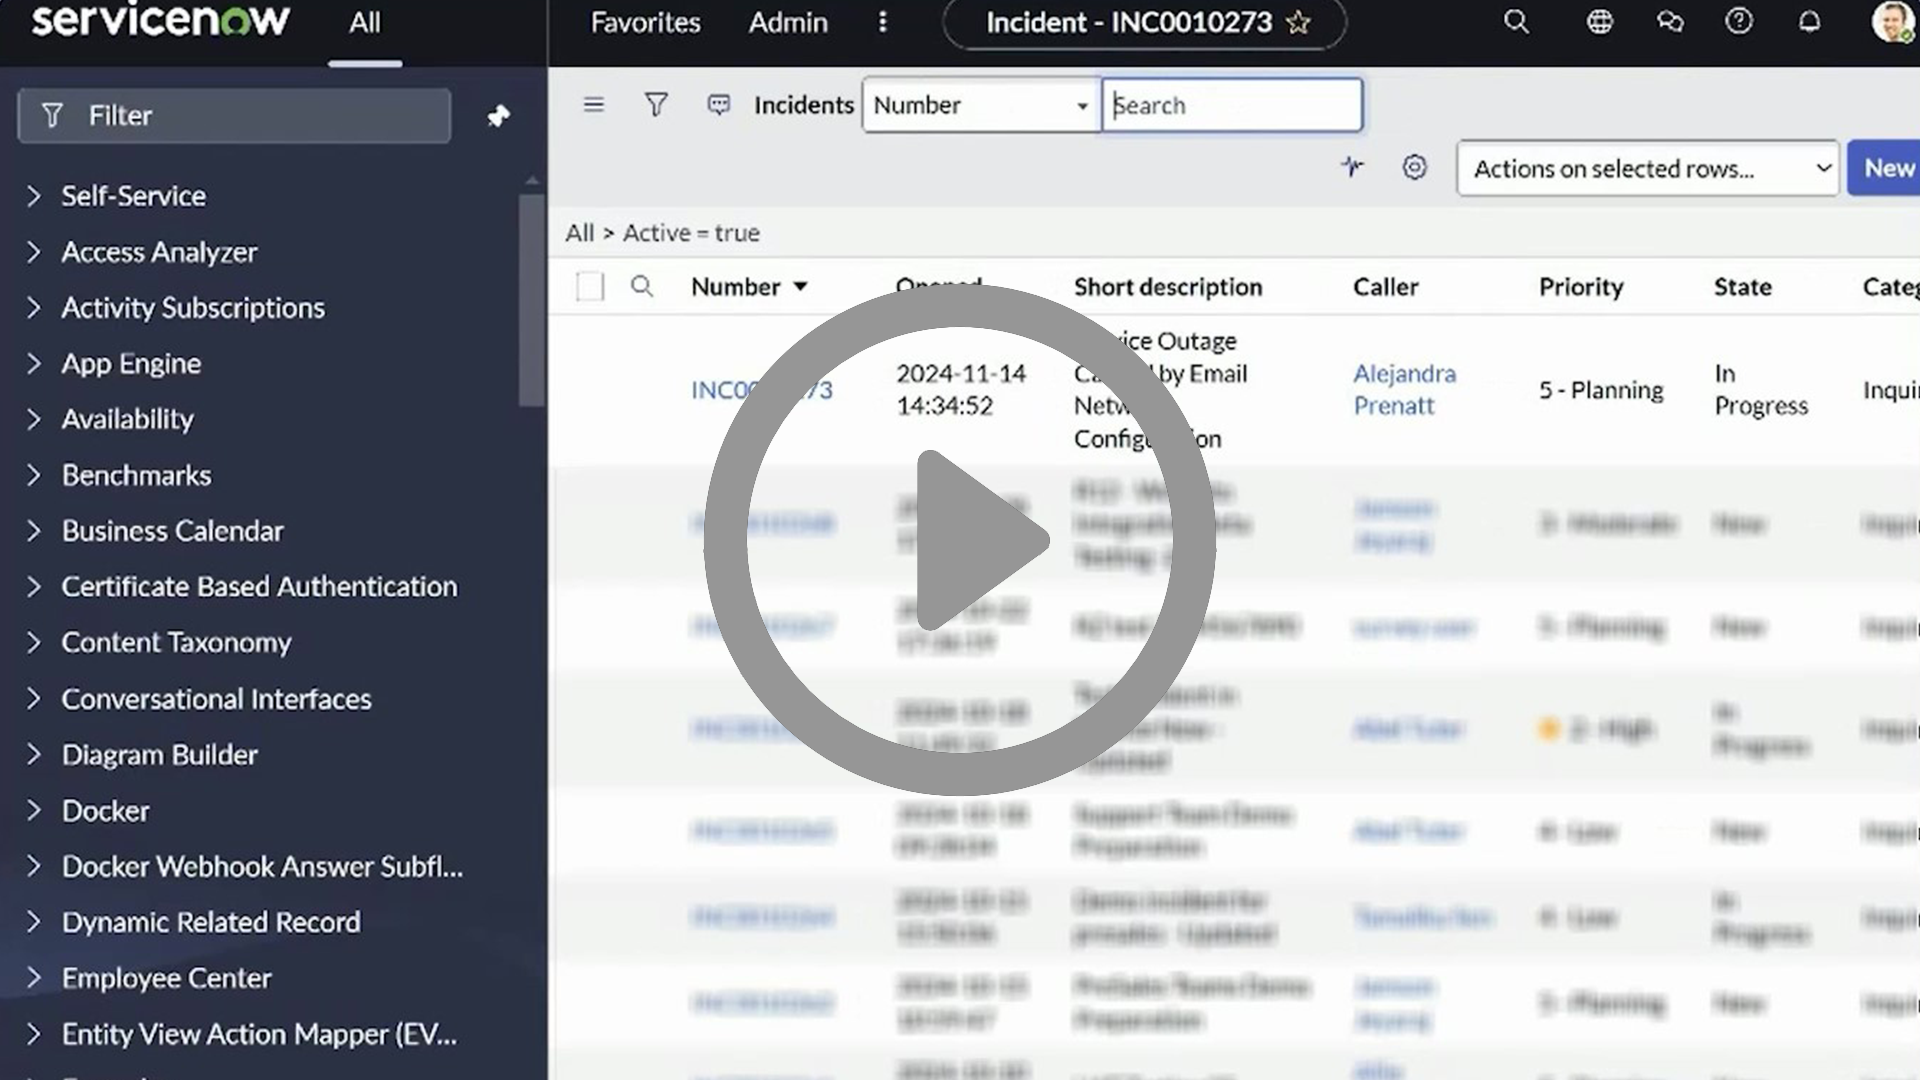Star the Incident INC0010273 favorite

1297,22
